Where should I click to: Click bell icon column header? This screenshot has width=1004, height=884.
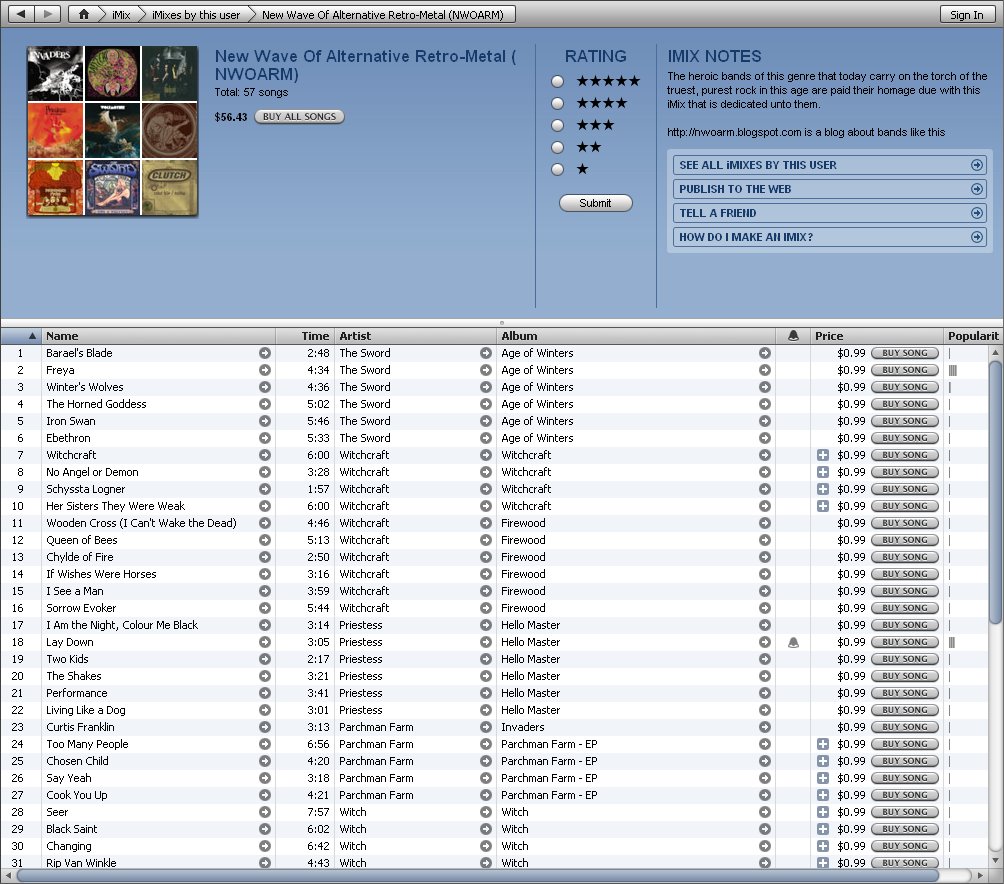click(793, 335)
